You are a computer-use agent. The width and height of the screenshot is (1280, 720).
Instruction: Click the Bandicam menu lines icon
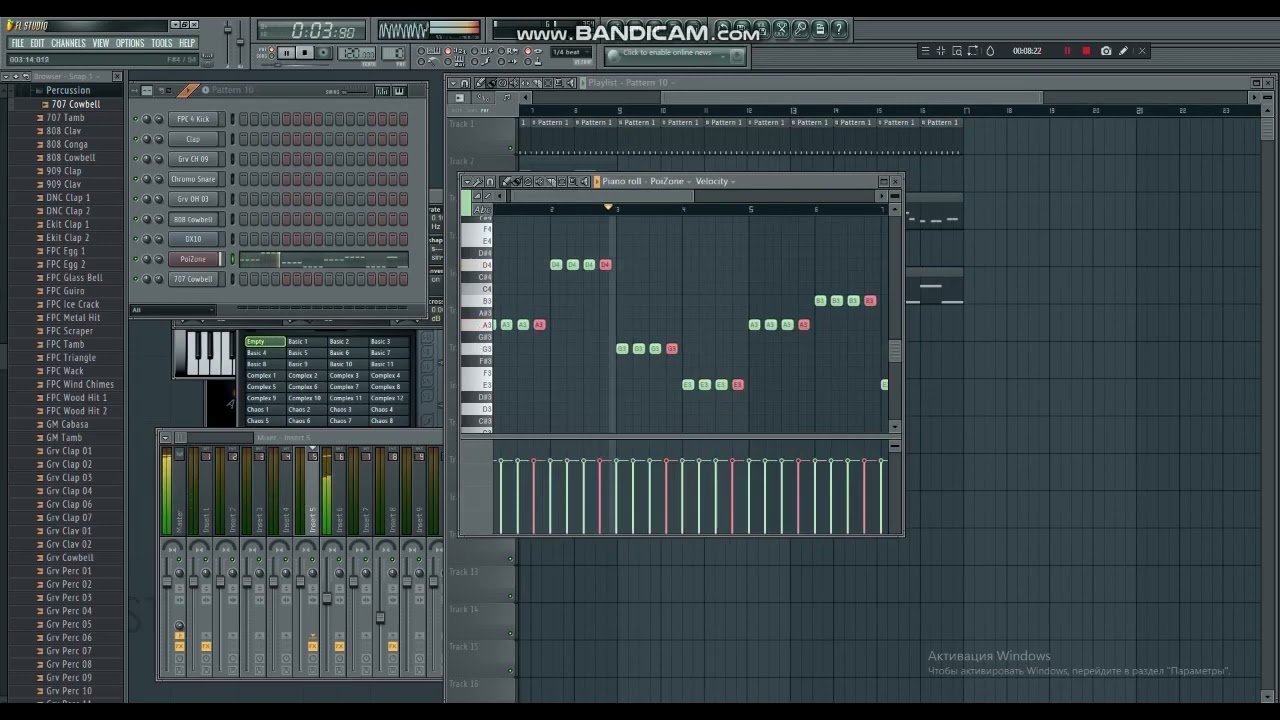tap(925, 51)
